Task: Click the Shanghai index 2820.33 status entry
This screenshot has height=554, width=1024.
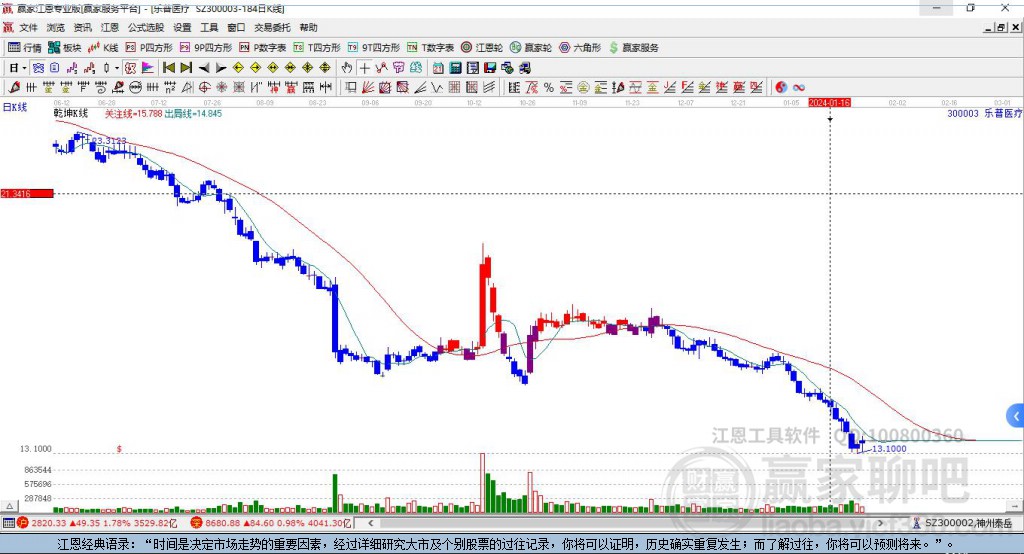Action: (97, 523)
